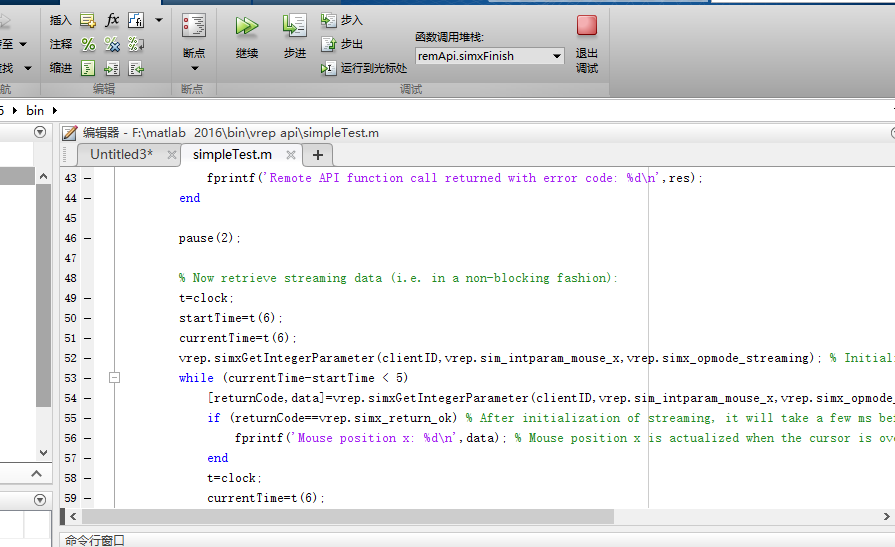Expand the arrow after bin in path
This screenshot has width=895, height=547.
pyautogui.click(x=55, y=110)
